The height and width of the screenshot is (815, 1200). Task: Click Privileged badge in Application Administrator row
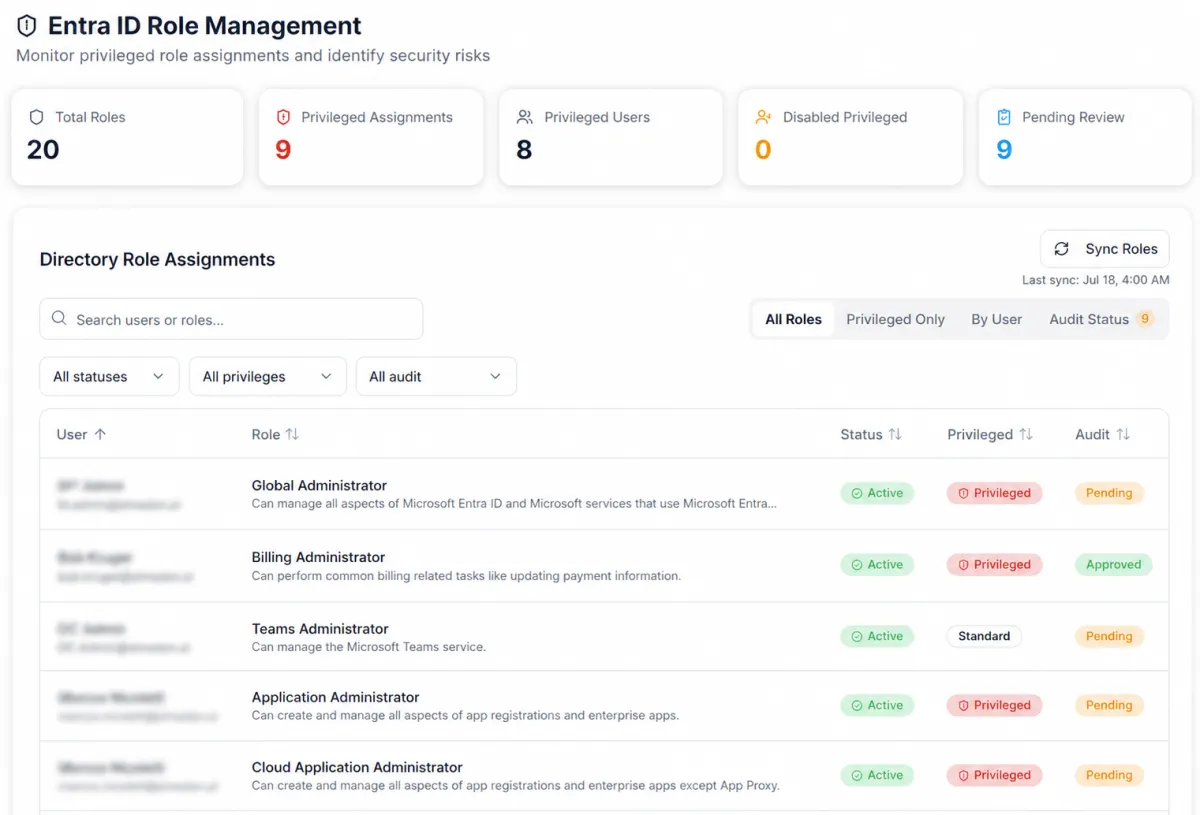point(995,705)
